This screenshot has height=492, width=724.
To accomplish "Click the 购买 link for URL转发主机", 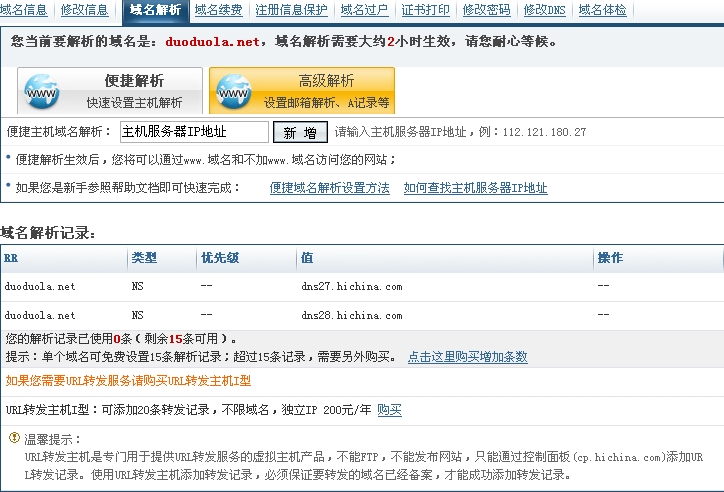I will [x=389, y=410].
